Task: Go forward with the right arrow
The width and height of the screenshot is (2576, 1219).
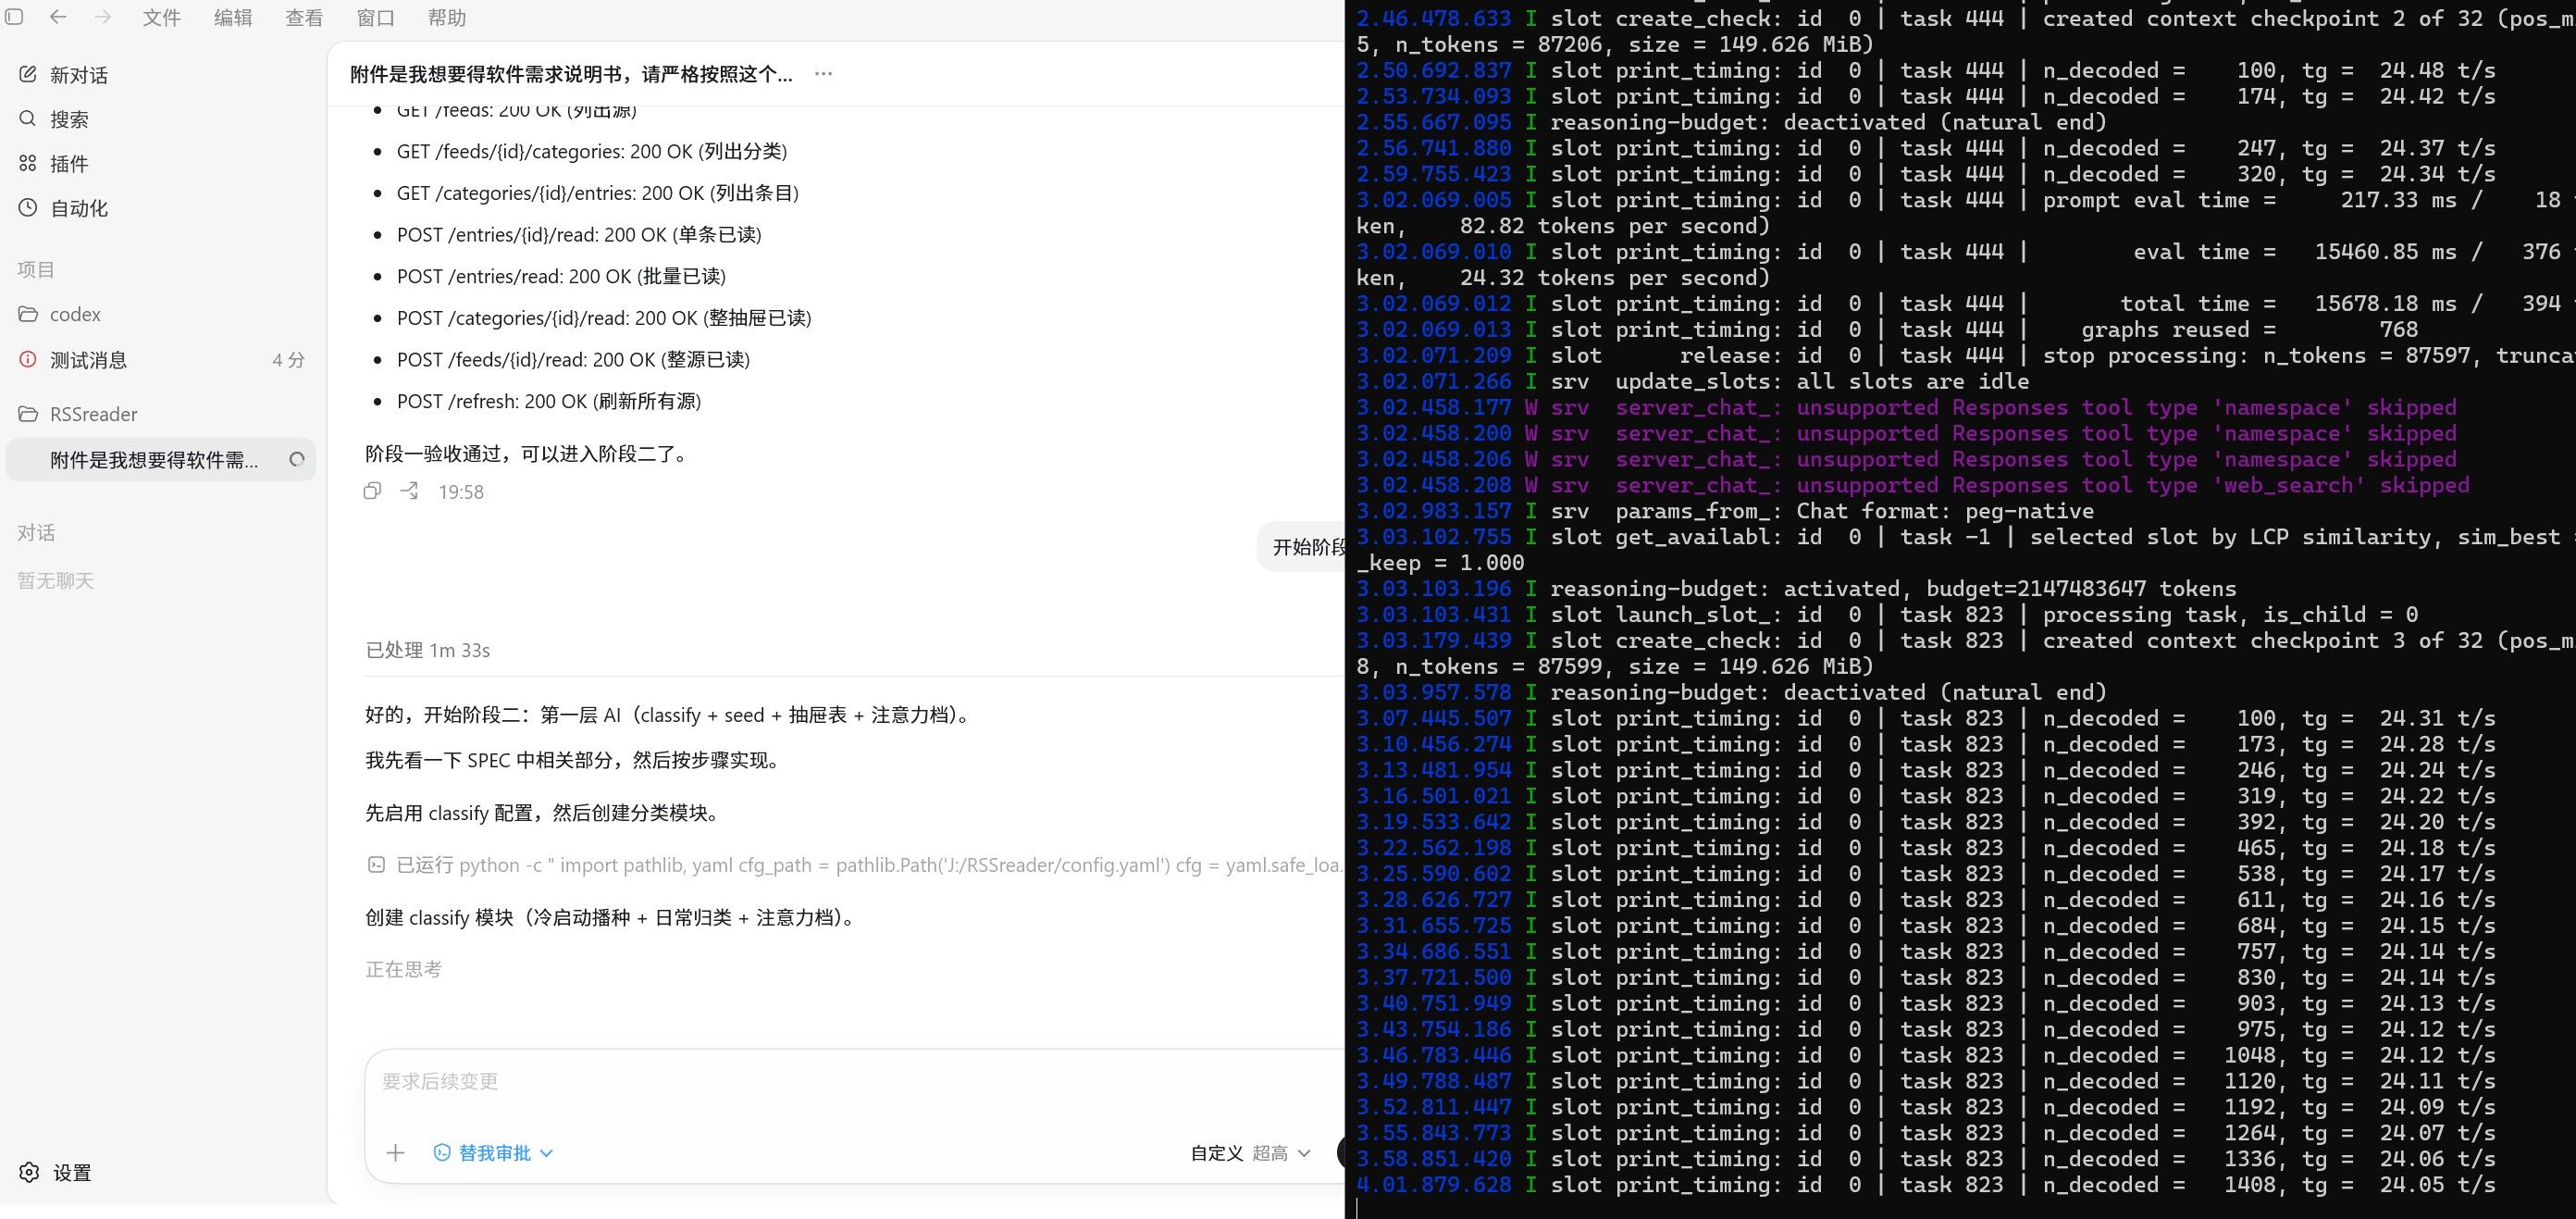Action: click(102, 17)
